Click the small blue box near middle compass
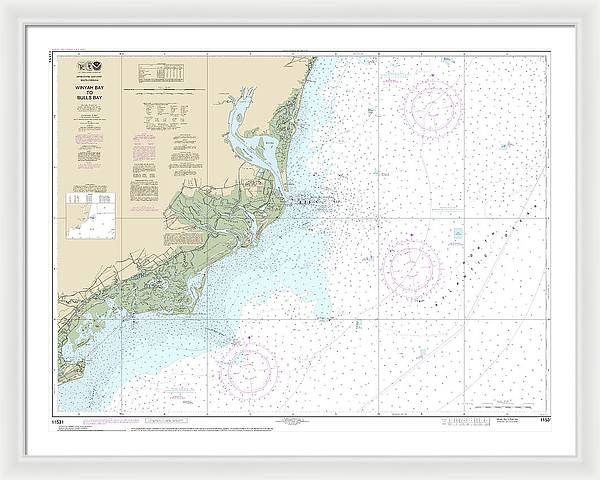Screen dimensions: 600x480 [457, 233]
